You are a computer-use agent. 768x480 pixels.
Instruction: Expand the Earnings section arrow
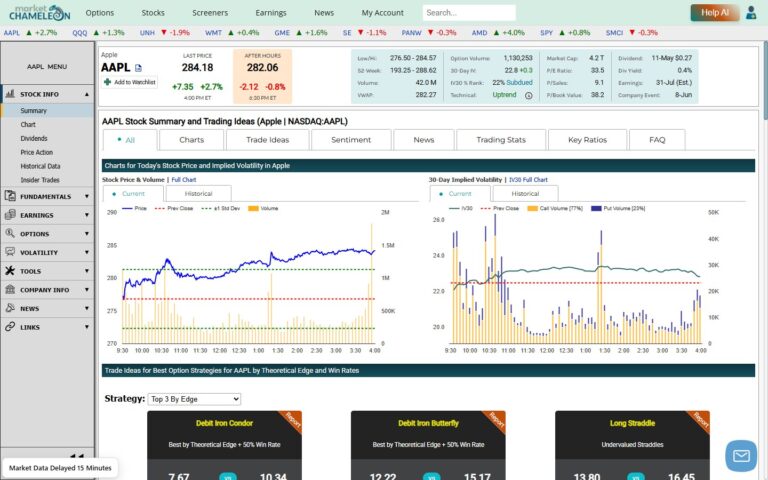point(87,215)
